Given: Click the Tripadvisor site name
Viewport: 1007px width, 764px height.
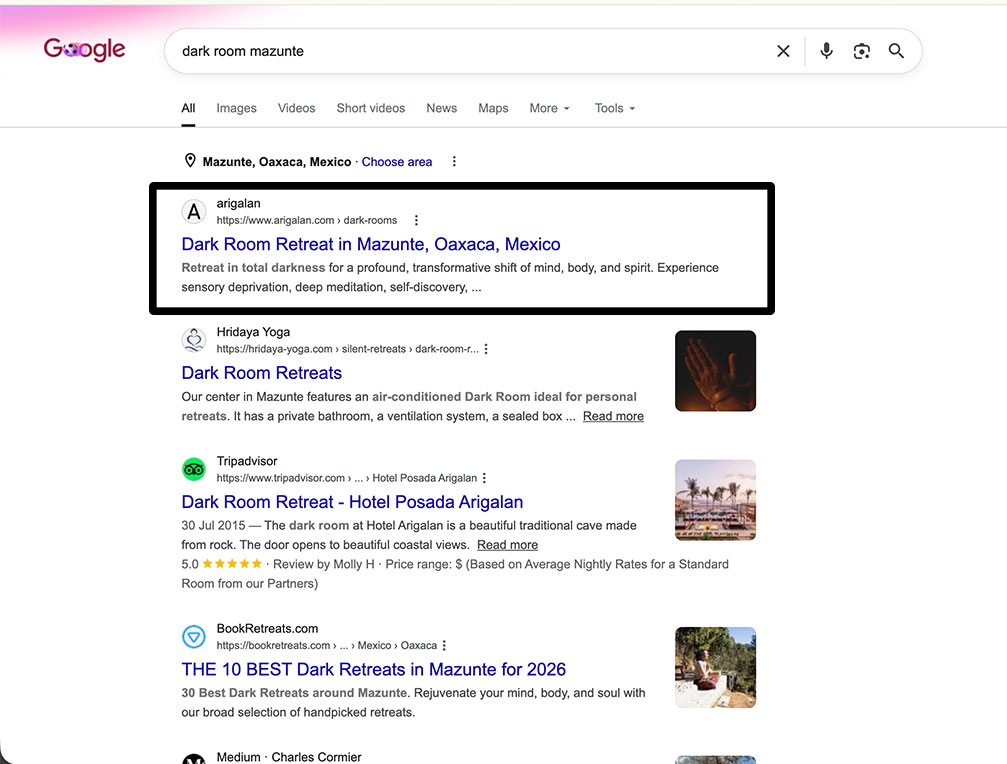Looking at the screenshot, I should (247, 461).
